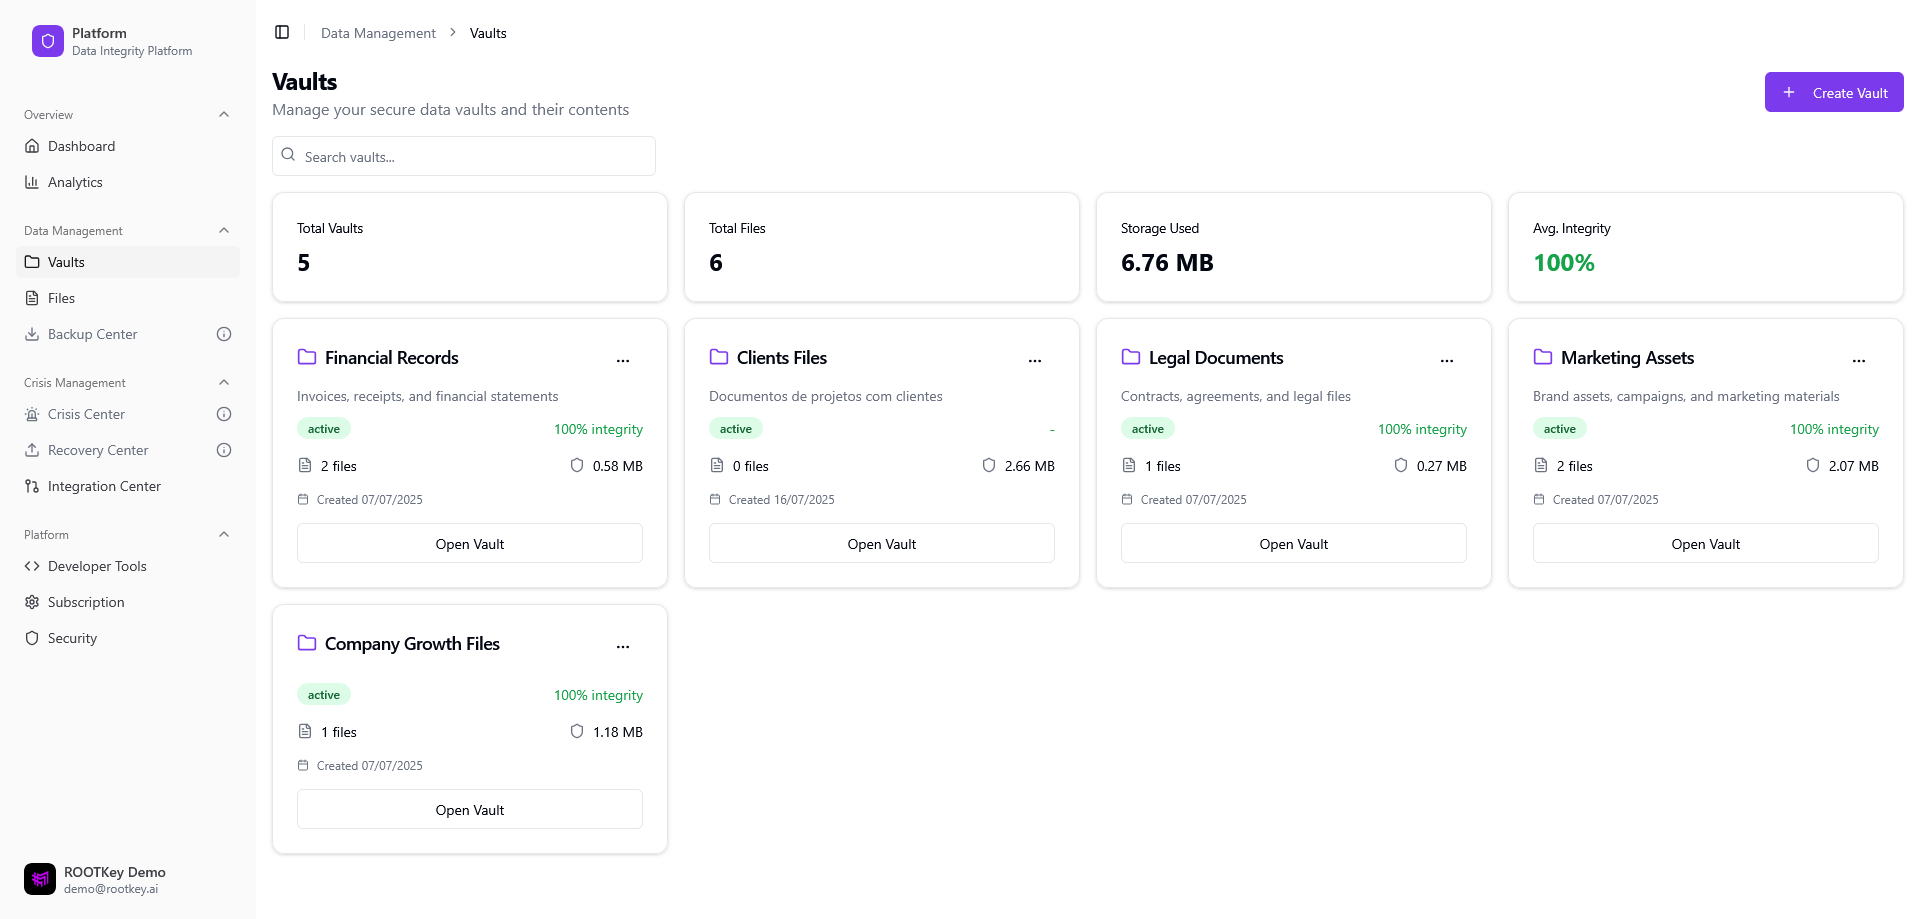
Task: Collapse the Data Management section
Action: [x=224, y=230]
